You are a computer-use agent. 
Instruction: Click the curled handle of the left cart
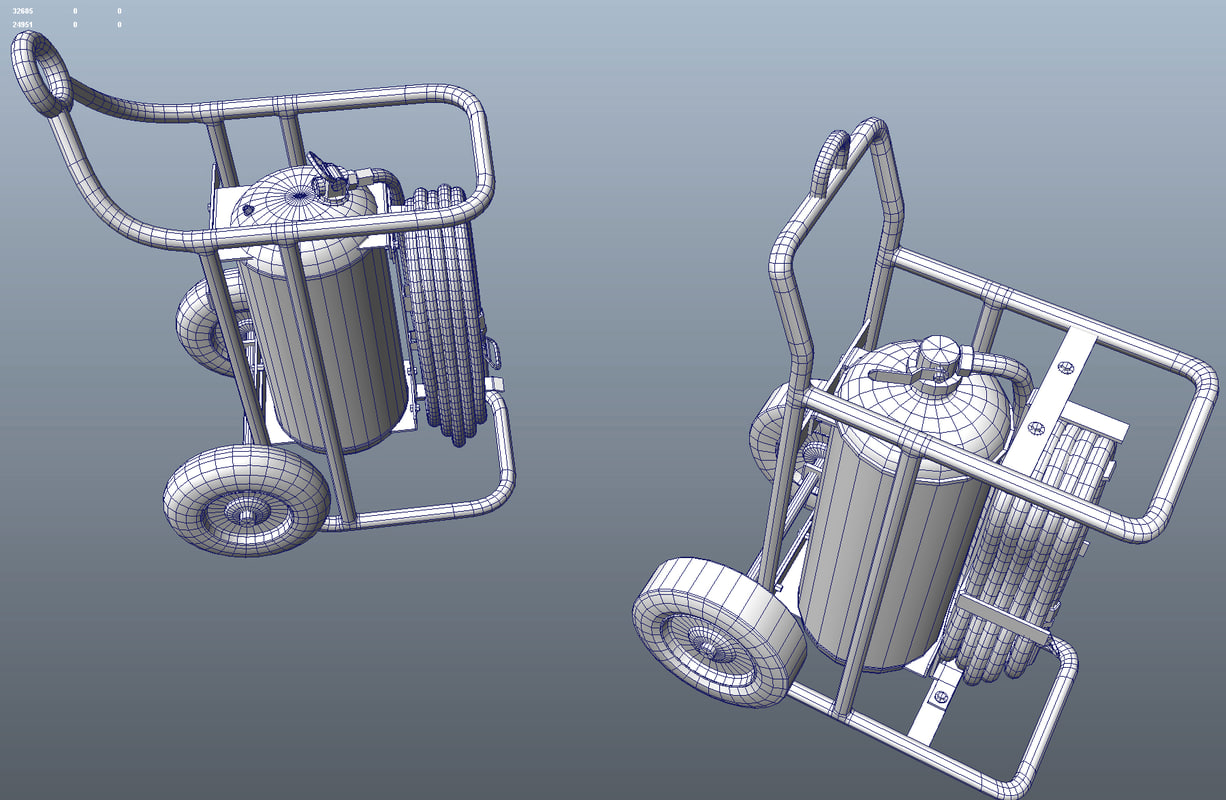point(40,70)
